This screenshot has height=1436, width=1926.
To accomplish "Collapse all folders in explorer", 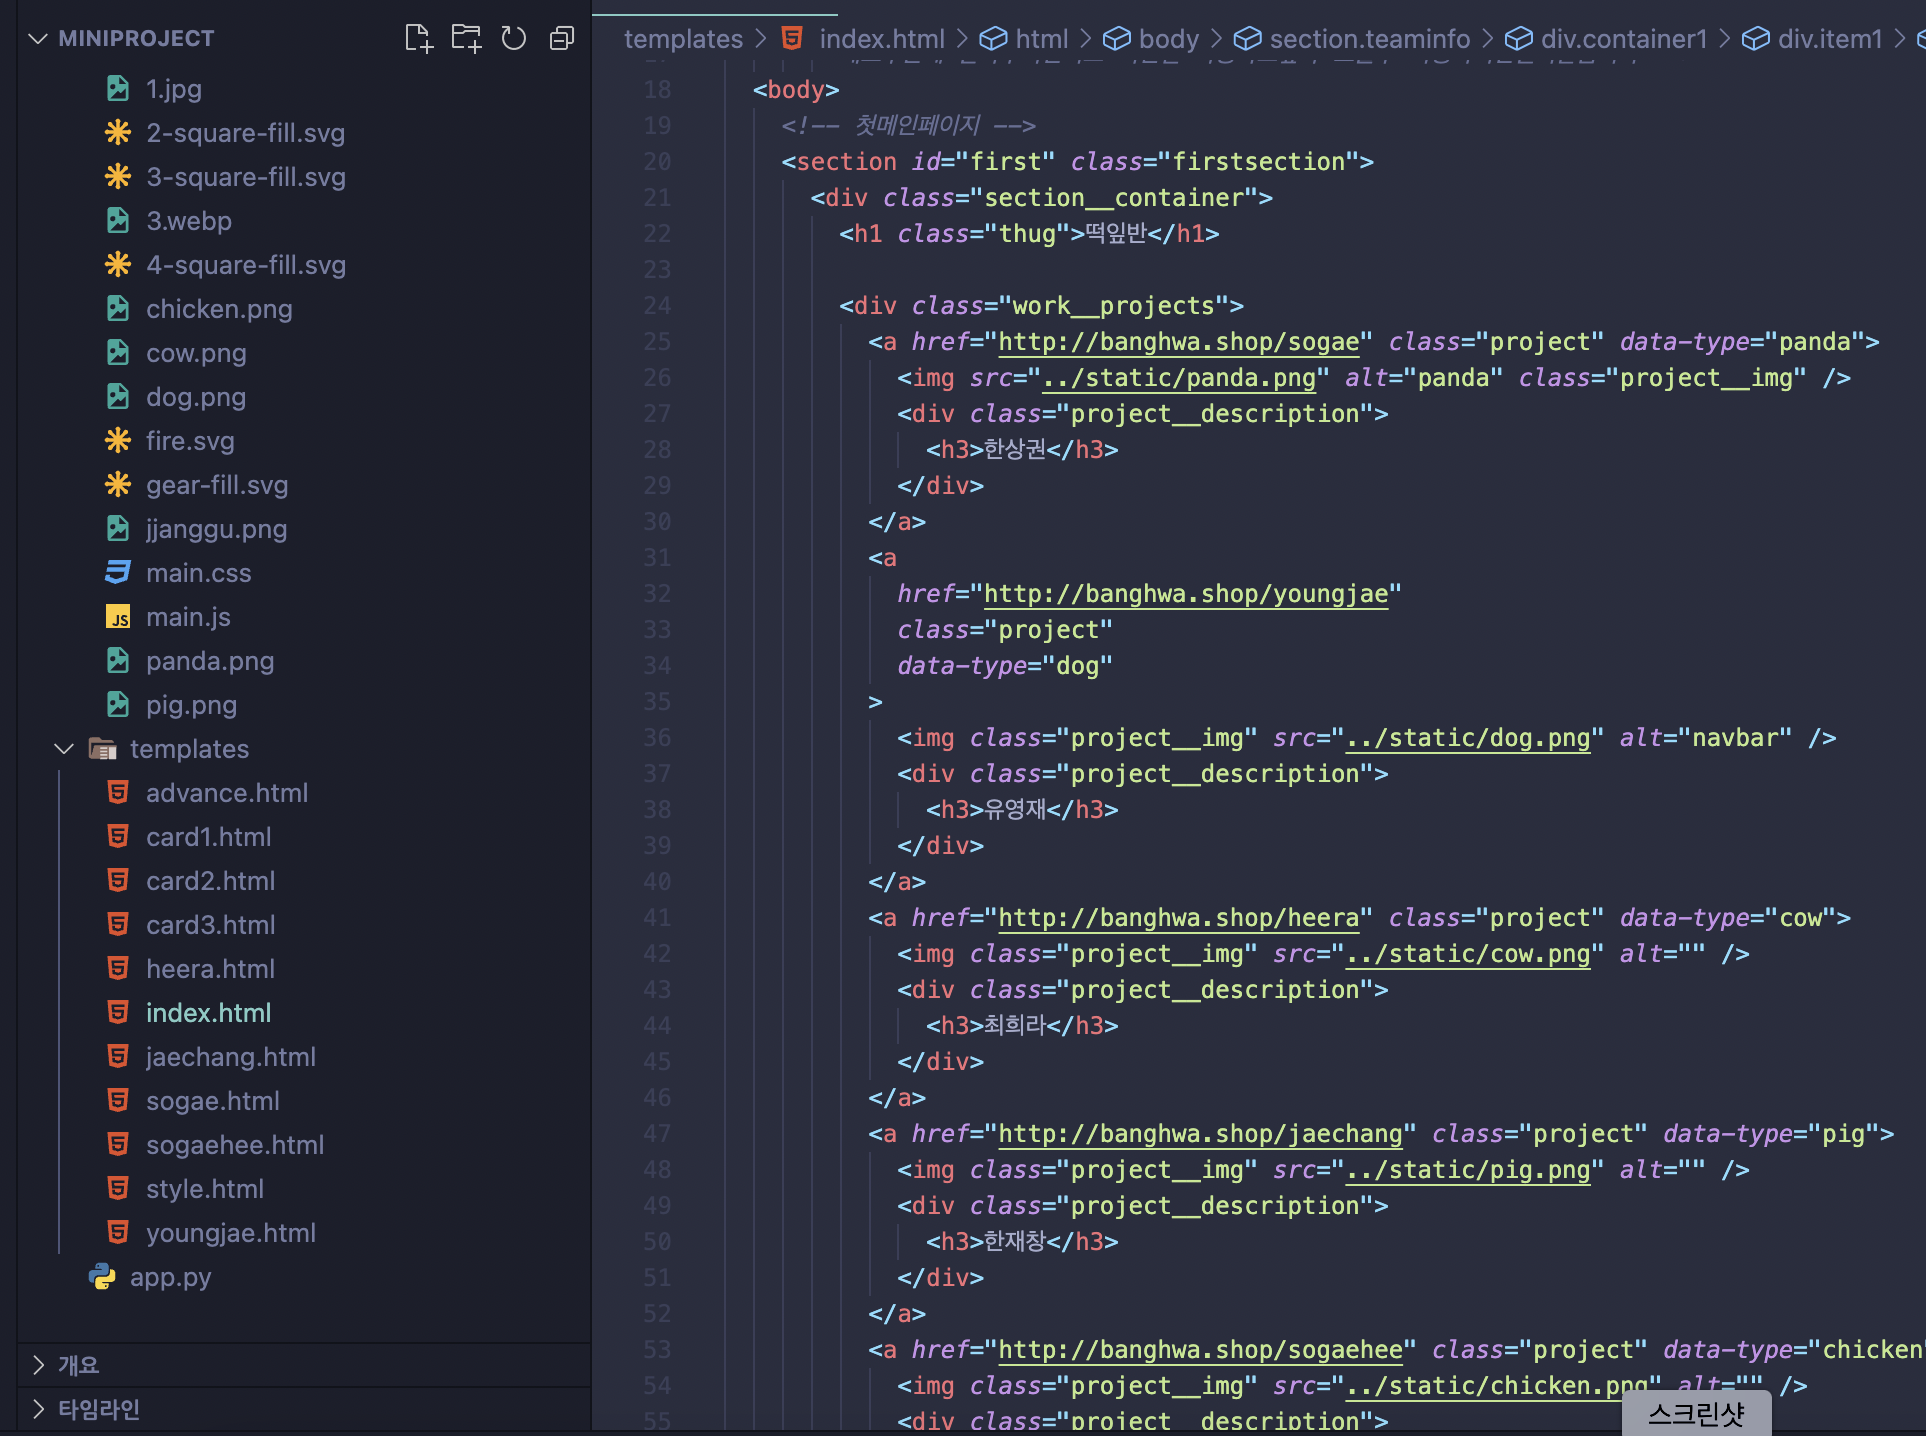I will click(x=562, y=39).
